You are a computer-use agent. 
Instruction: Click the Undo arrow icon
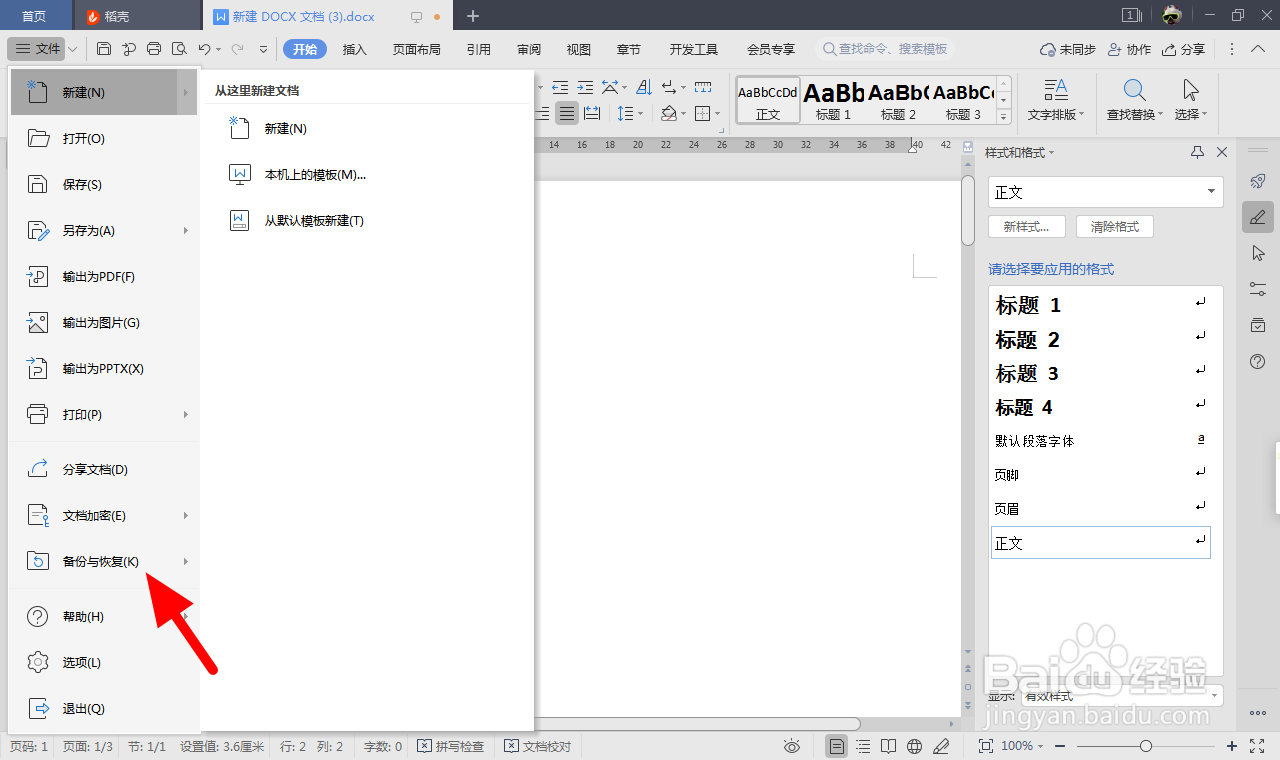point(204,49)
